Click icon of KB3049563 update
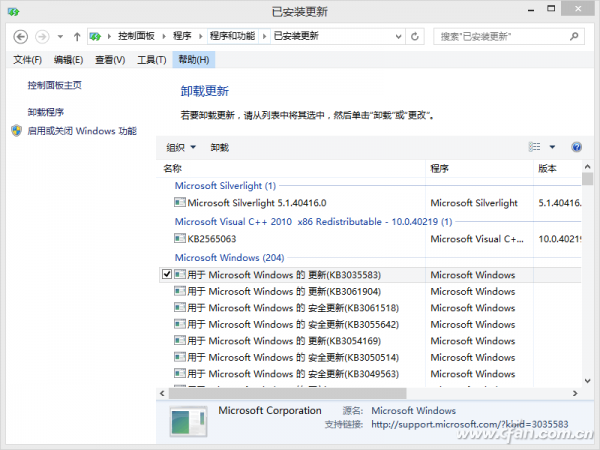Screen dimensions: 600x450 179,373
